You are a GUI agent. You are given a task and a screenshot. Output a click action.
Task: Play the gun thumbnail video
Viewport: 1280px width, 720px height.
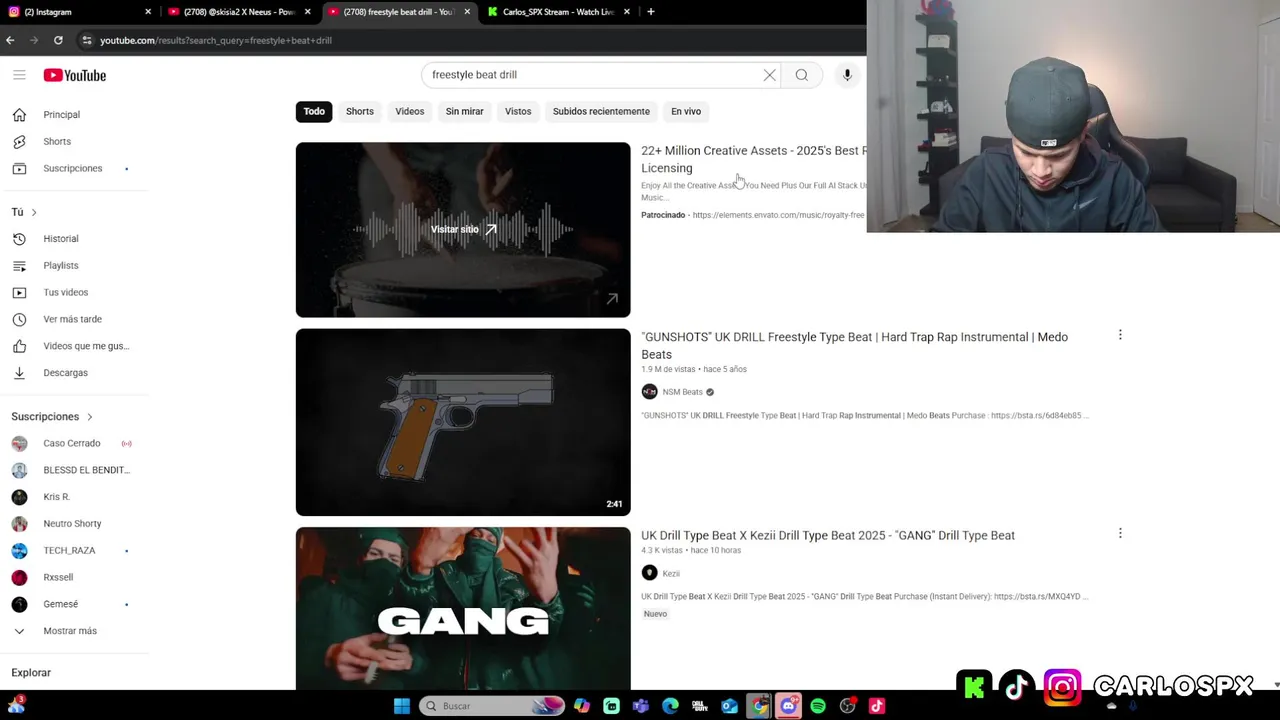[463, 422]
